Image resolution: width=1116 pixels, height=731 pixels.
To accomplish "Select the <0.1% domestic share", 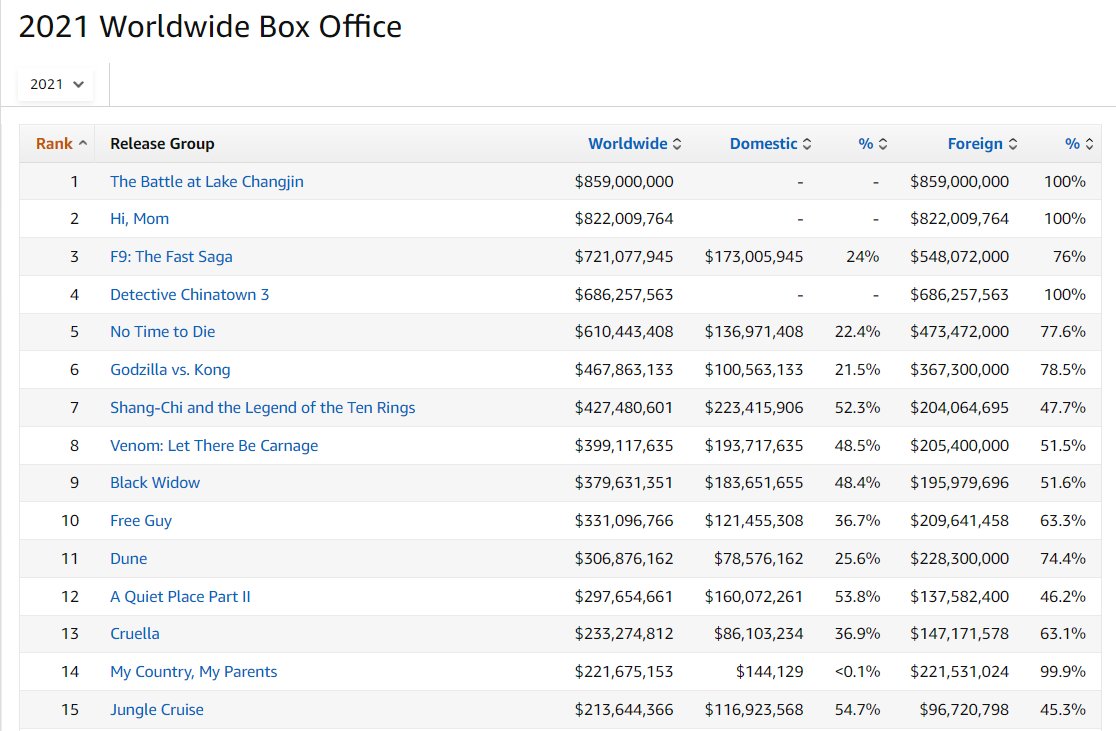I will pyautogui.click(x=858, y=671).
